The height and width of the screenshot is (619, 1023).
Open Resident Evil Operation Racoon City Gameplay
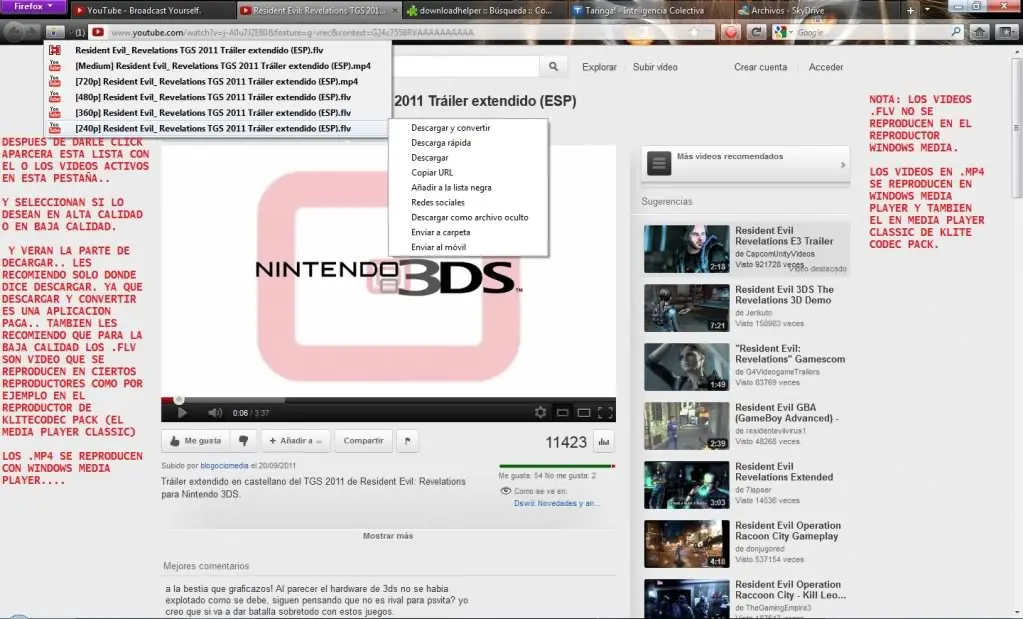click(686, 544)
